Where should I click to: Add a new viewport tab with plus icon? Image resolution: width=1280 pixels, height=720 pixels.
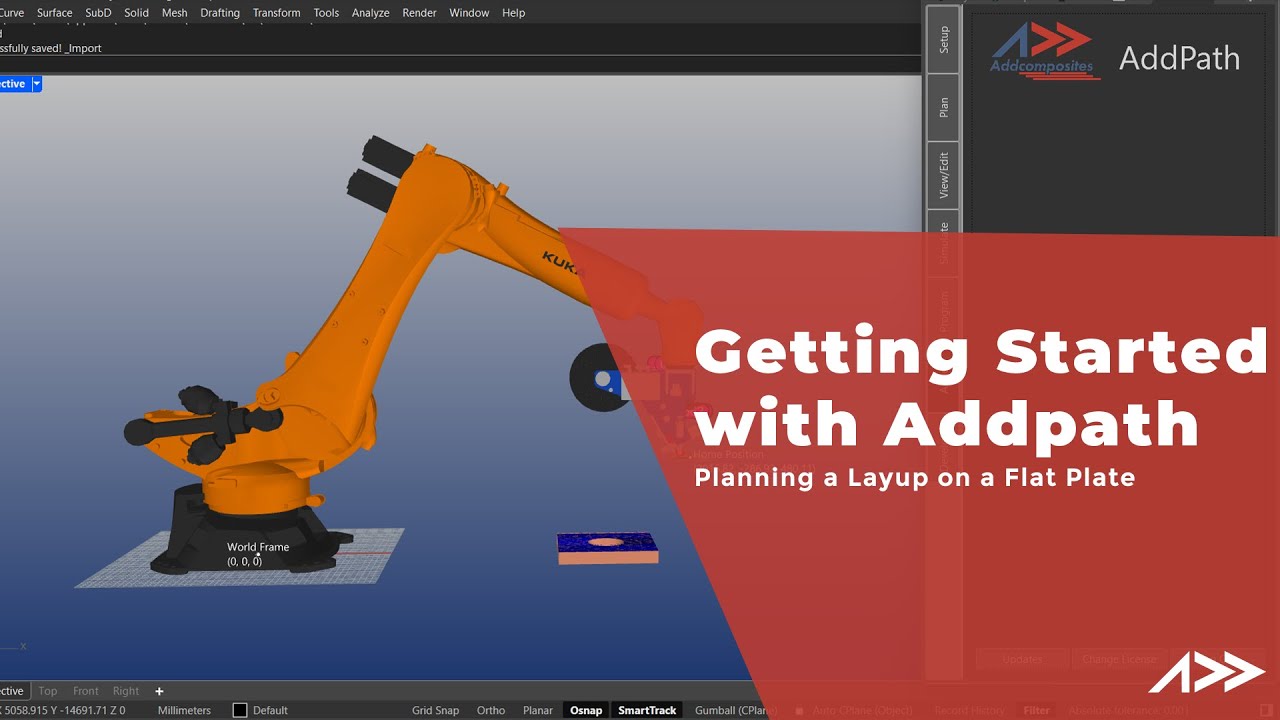[159, 691]
